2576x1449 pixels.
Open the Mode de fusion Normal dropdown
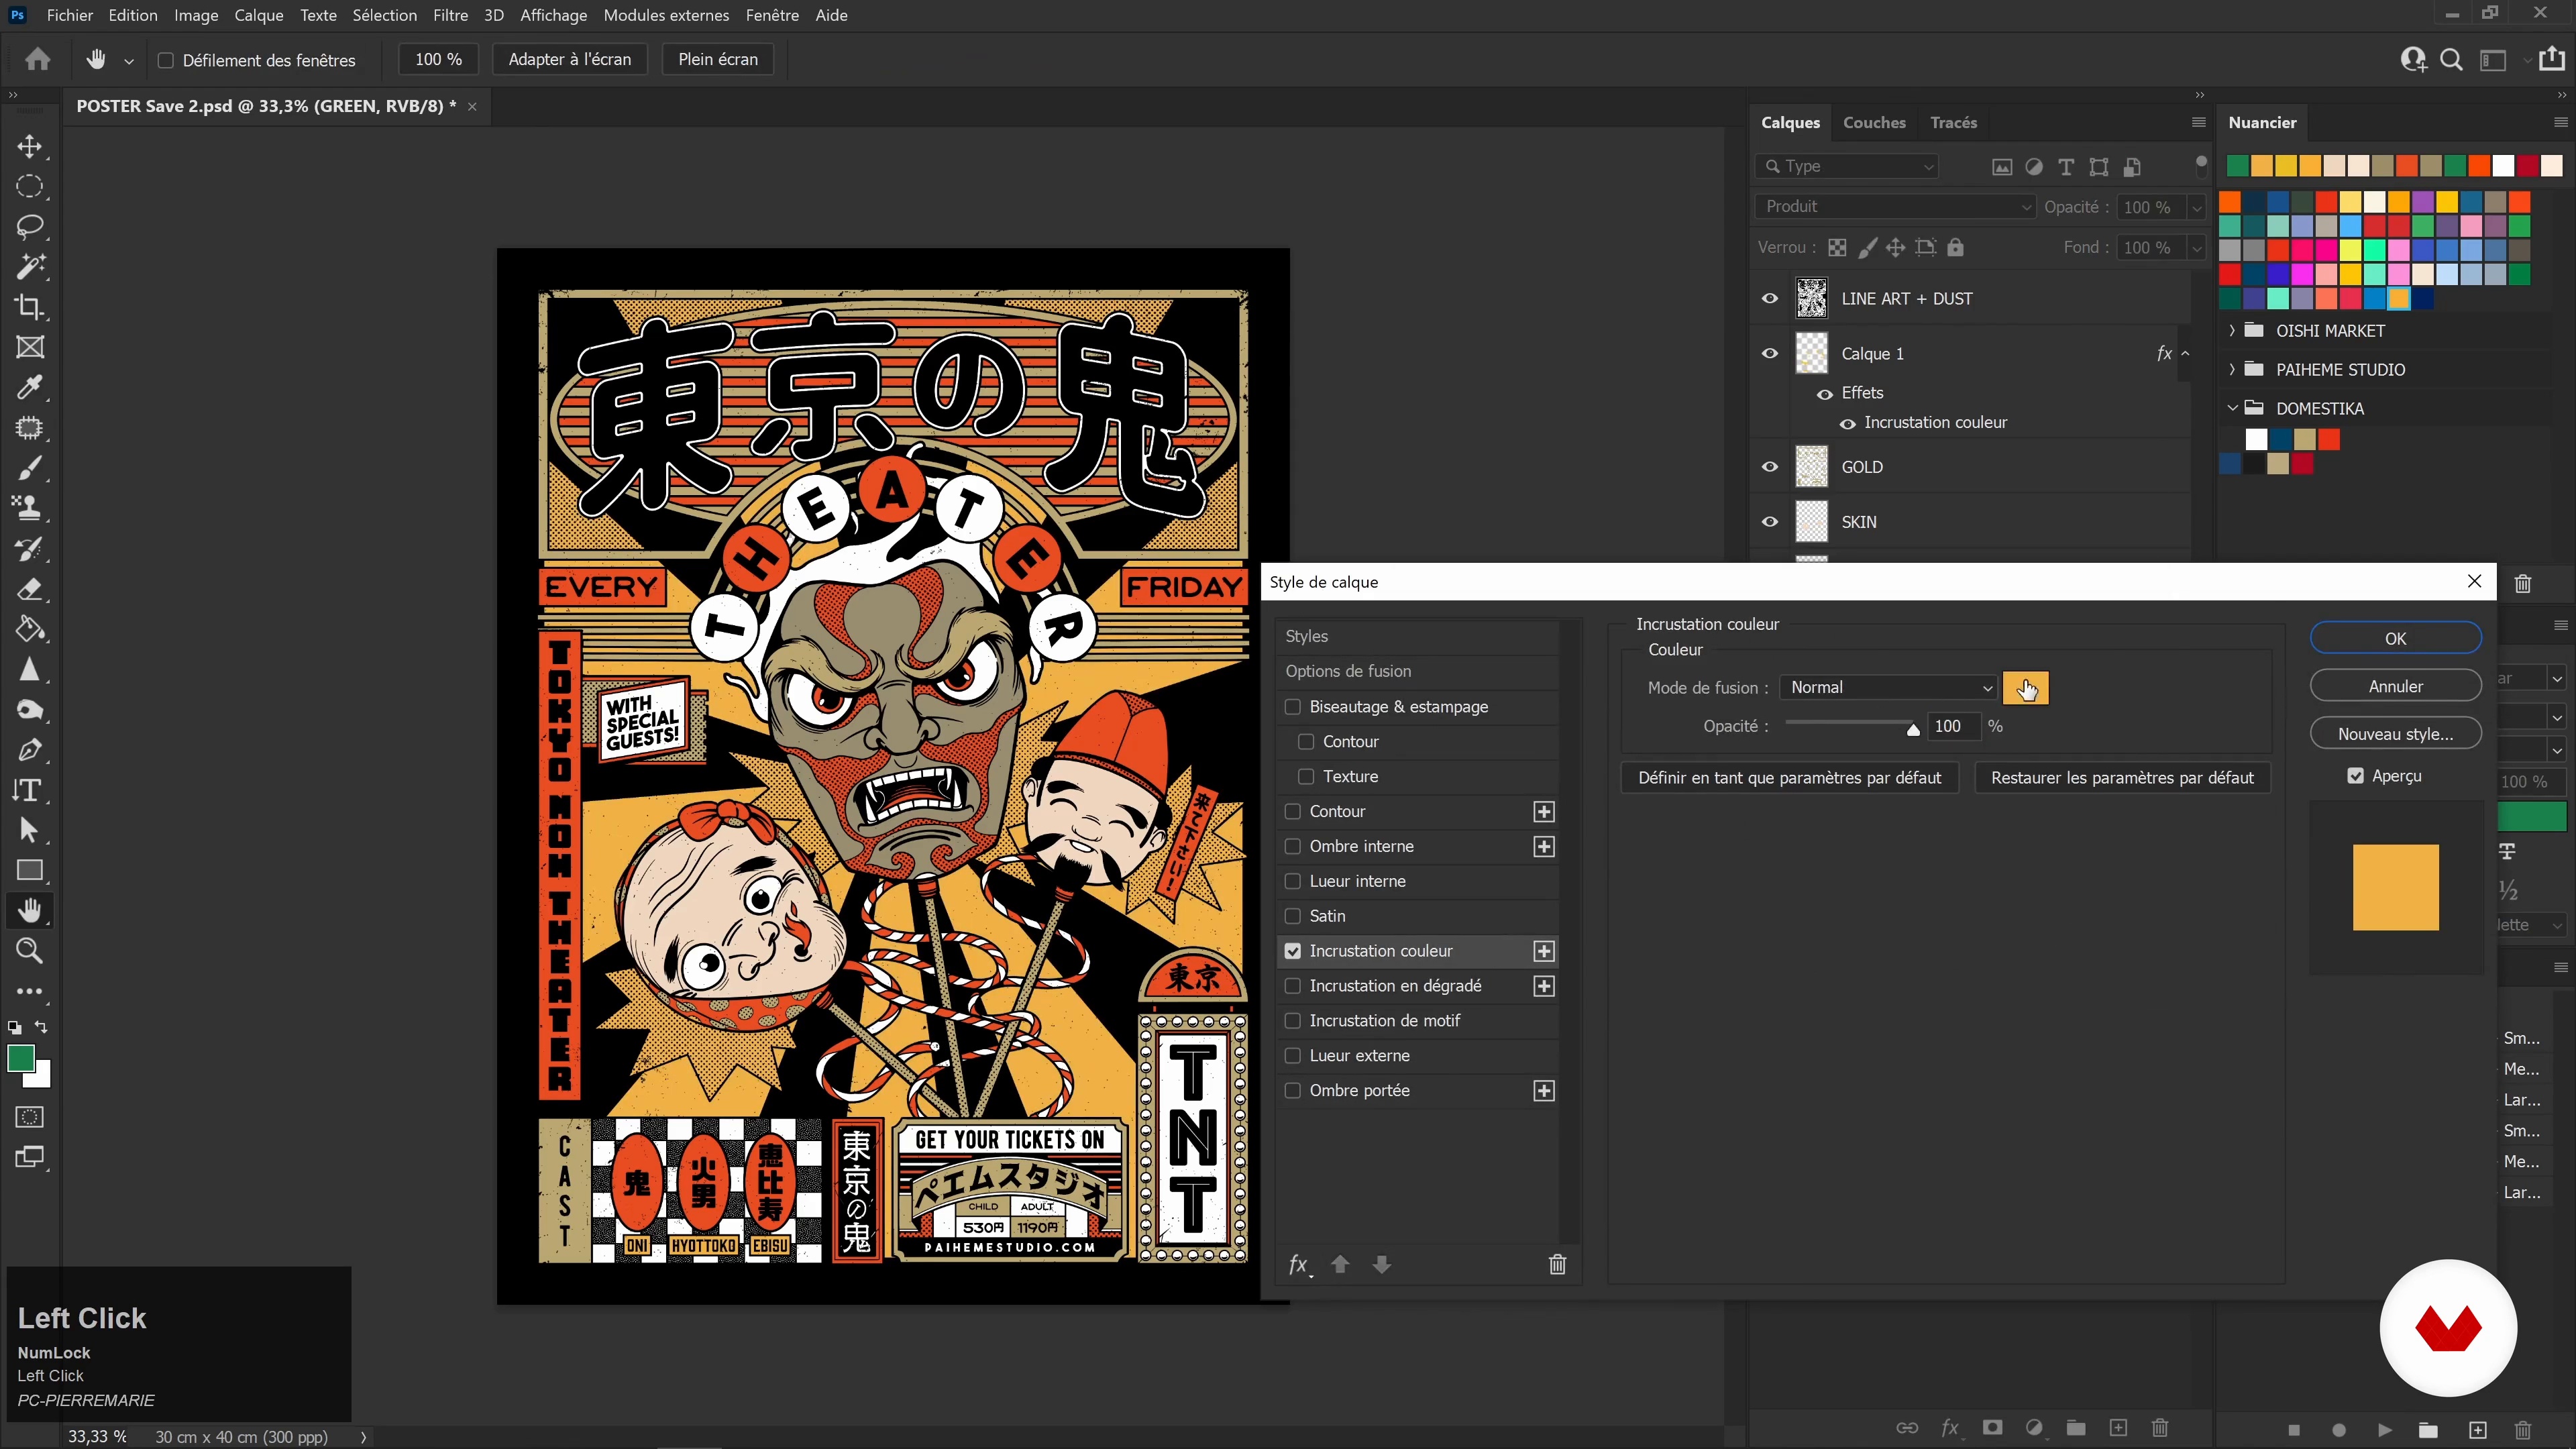1888,687
